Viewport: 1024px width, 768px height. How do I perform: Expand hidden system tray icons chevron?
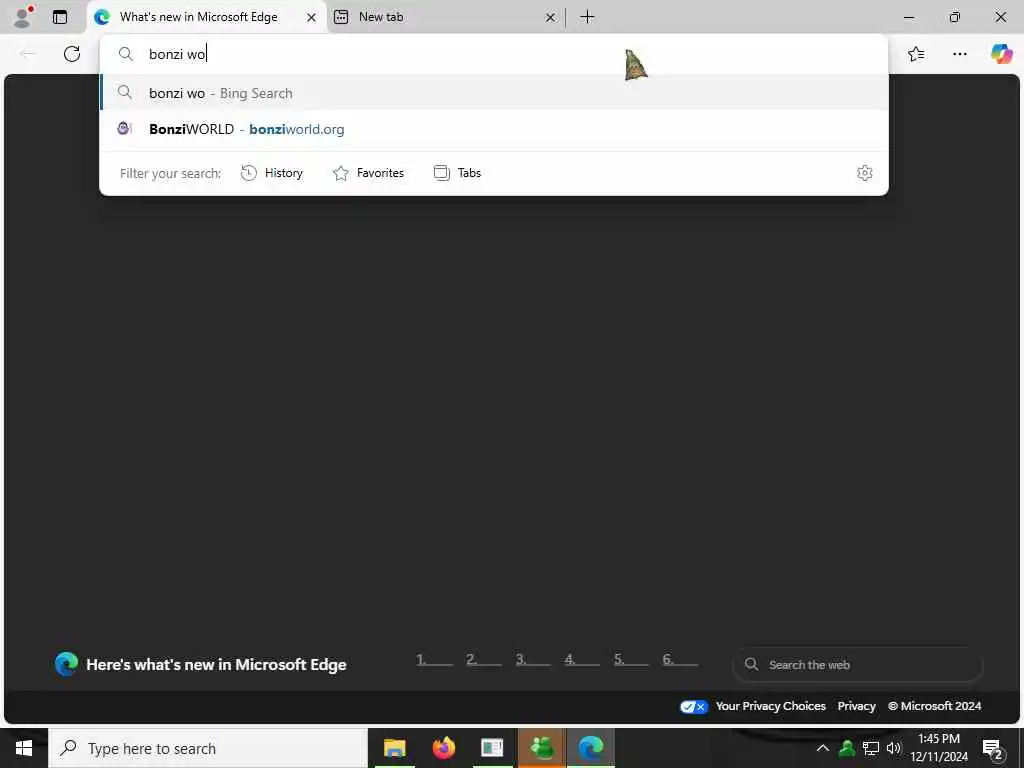(x=823, y=748)
